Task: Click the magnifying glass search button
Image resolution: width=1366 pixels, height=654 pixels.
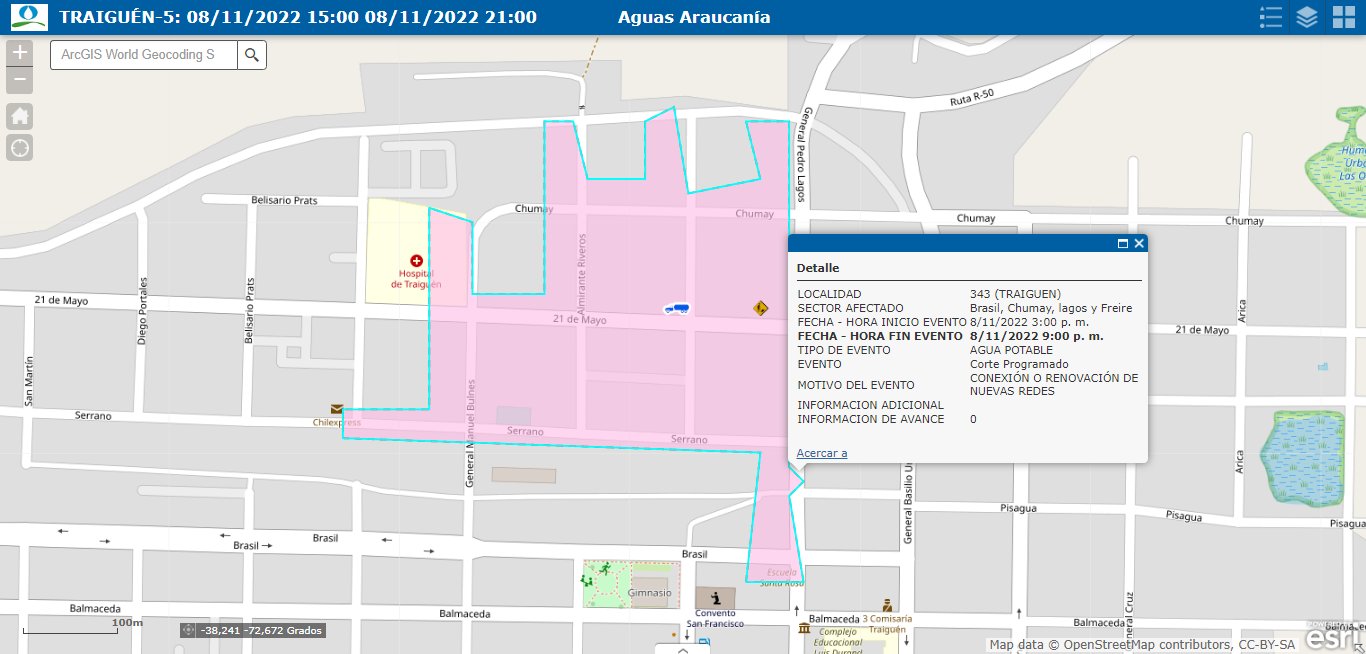Action: tap(252, 55)
